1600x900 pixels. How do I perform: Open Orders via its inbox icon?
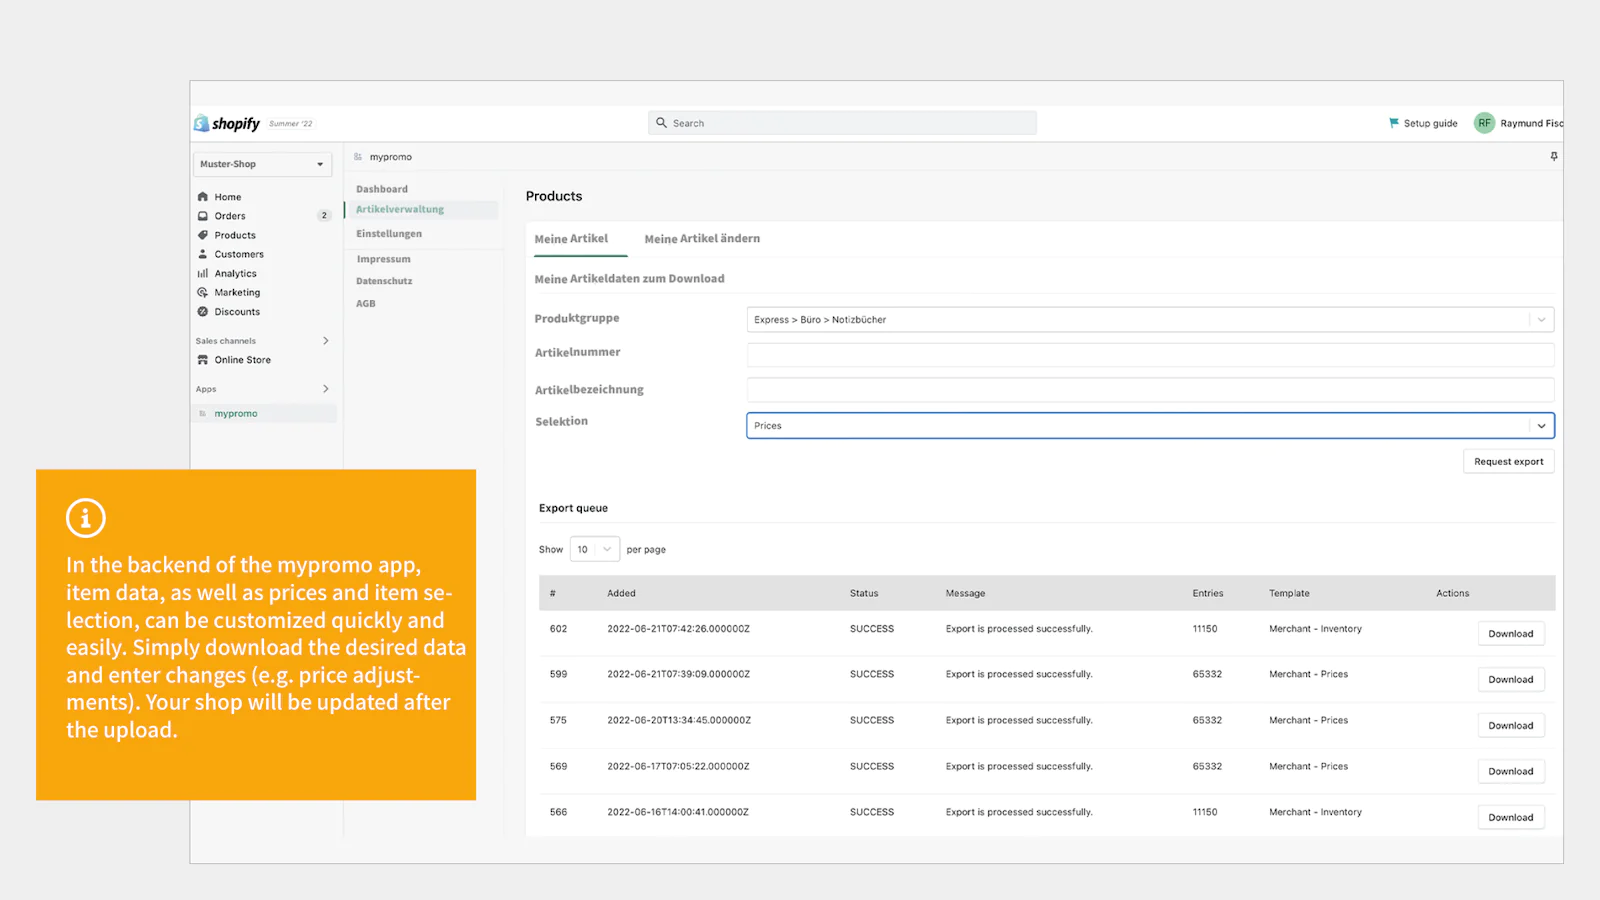pos(203,216)
